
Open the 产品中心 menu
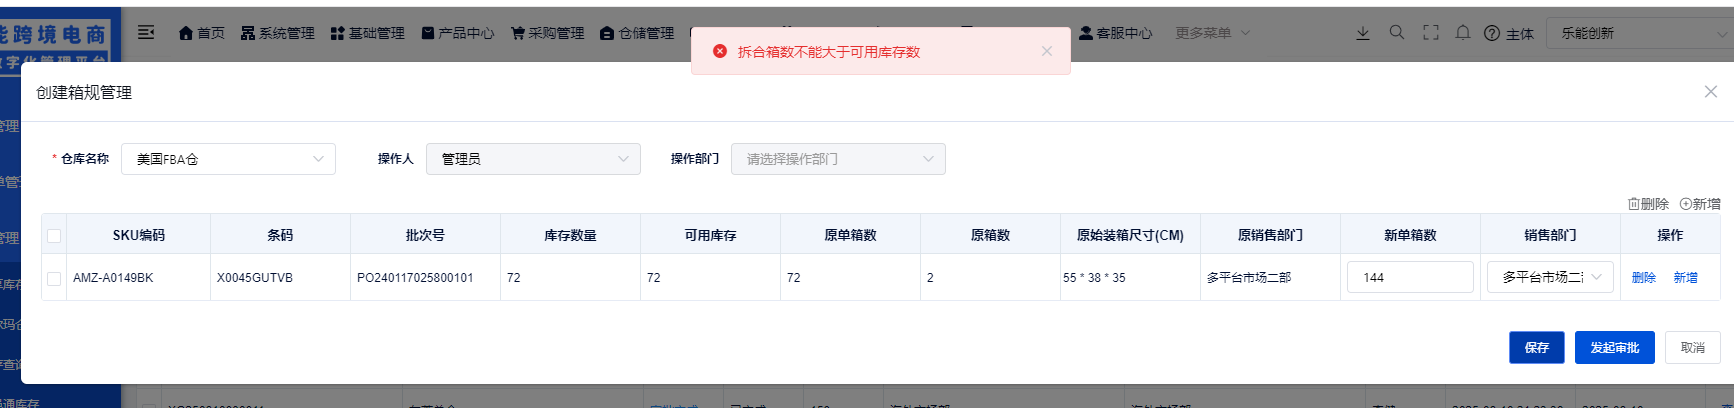pyautogui.click(x=457, y=33)
